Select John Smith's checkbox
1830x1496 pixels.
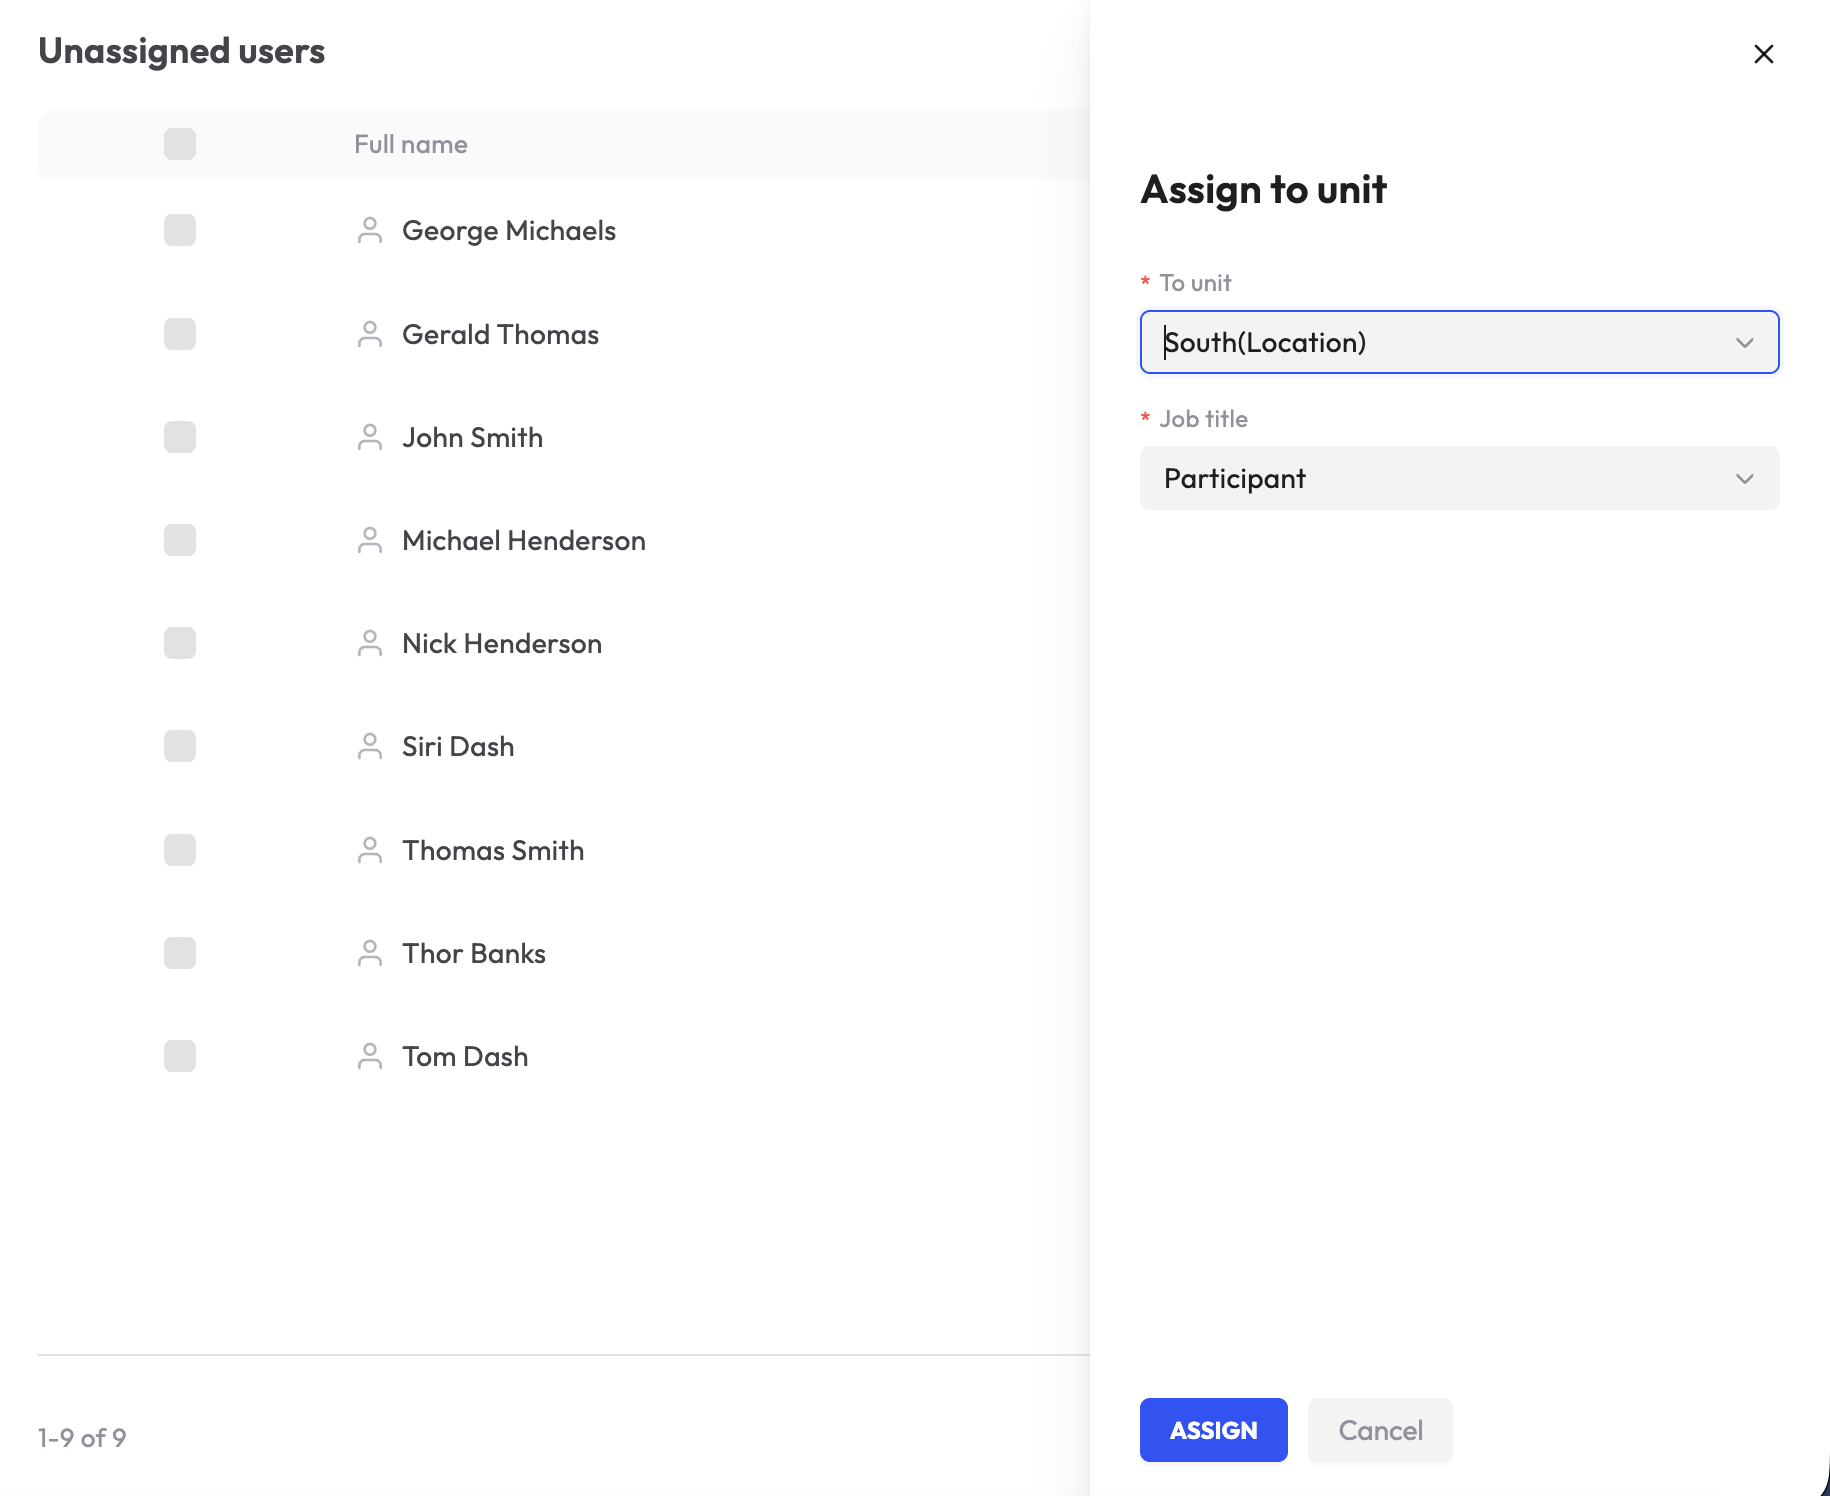pos(180,437)
